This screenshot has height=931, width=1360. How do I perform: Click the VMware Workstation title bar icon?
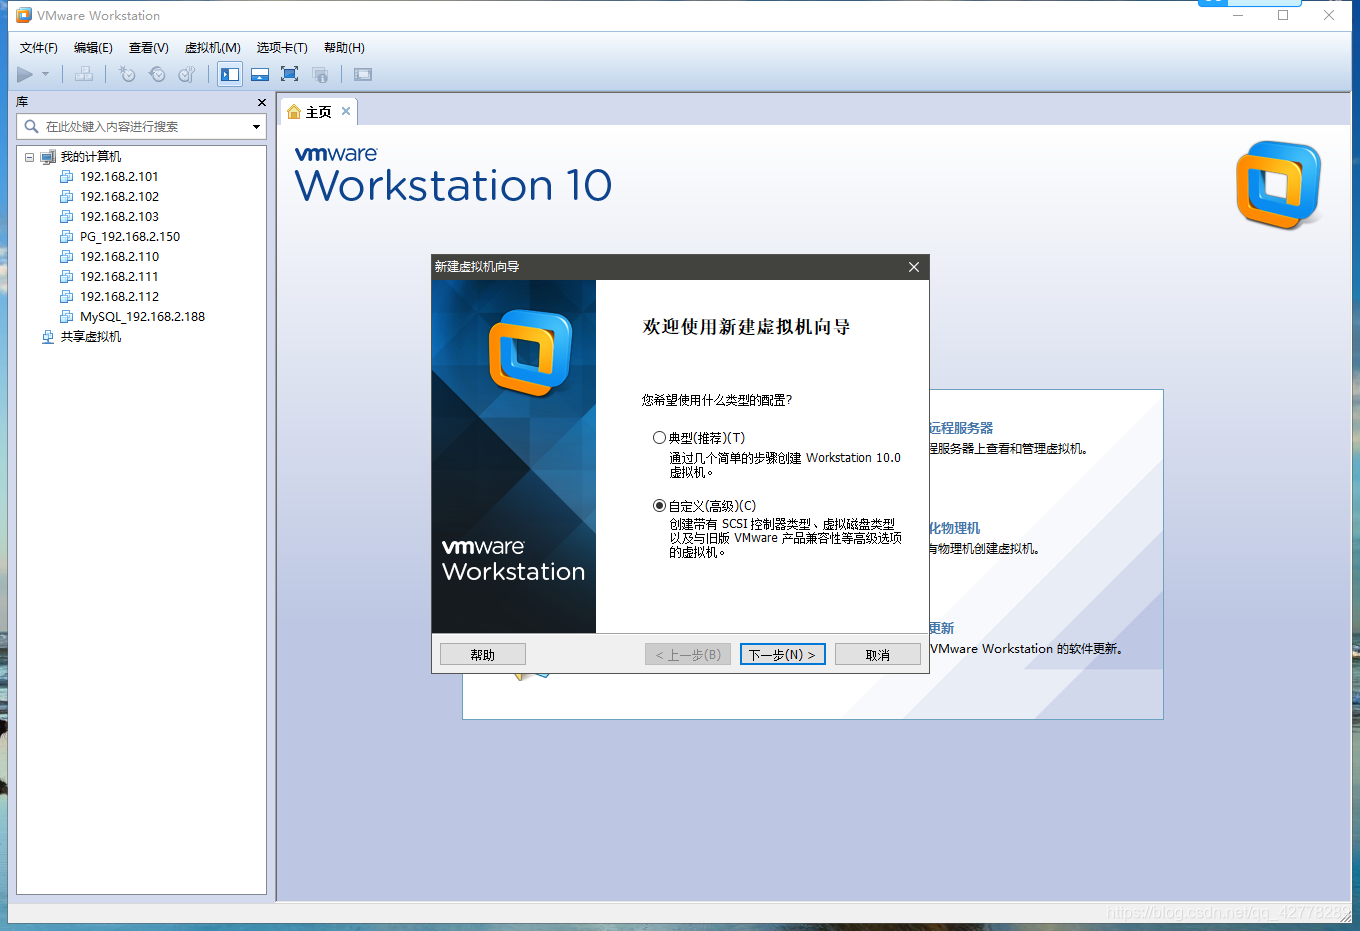click(x=24, y=15)
